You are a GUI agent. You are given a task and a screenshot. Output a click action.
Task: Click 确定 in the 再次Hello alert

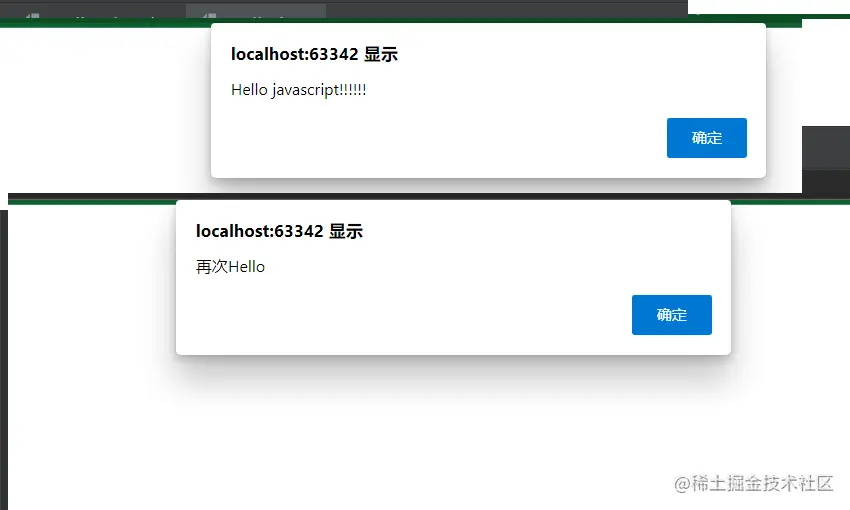click(672, 315)
